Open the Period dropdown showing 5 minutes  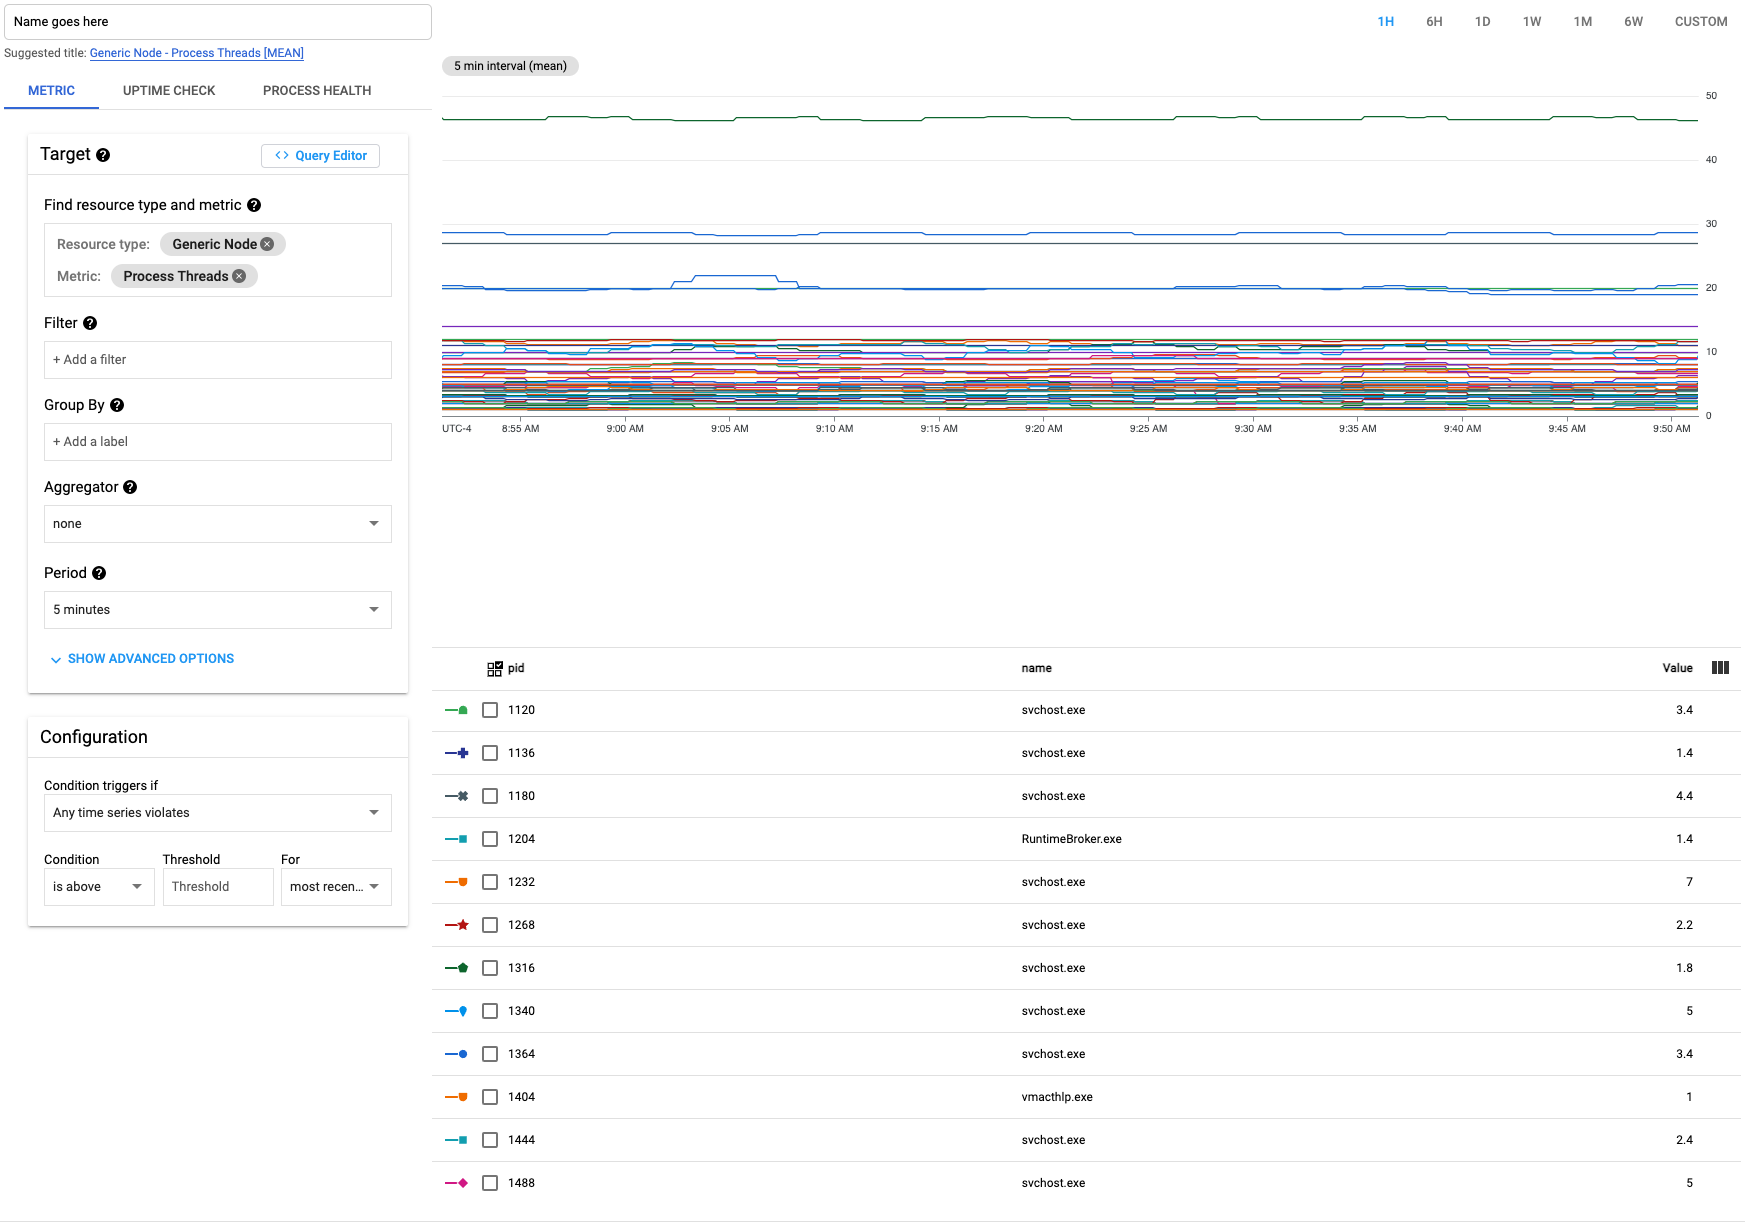click(x=217, y=610)
